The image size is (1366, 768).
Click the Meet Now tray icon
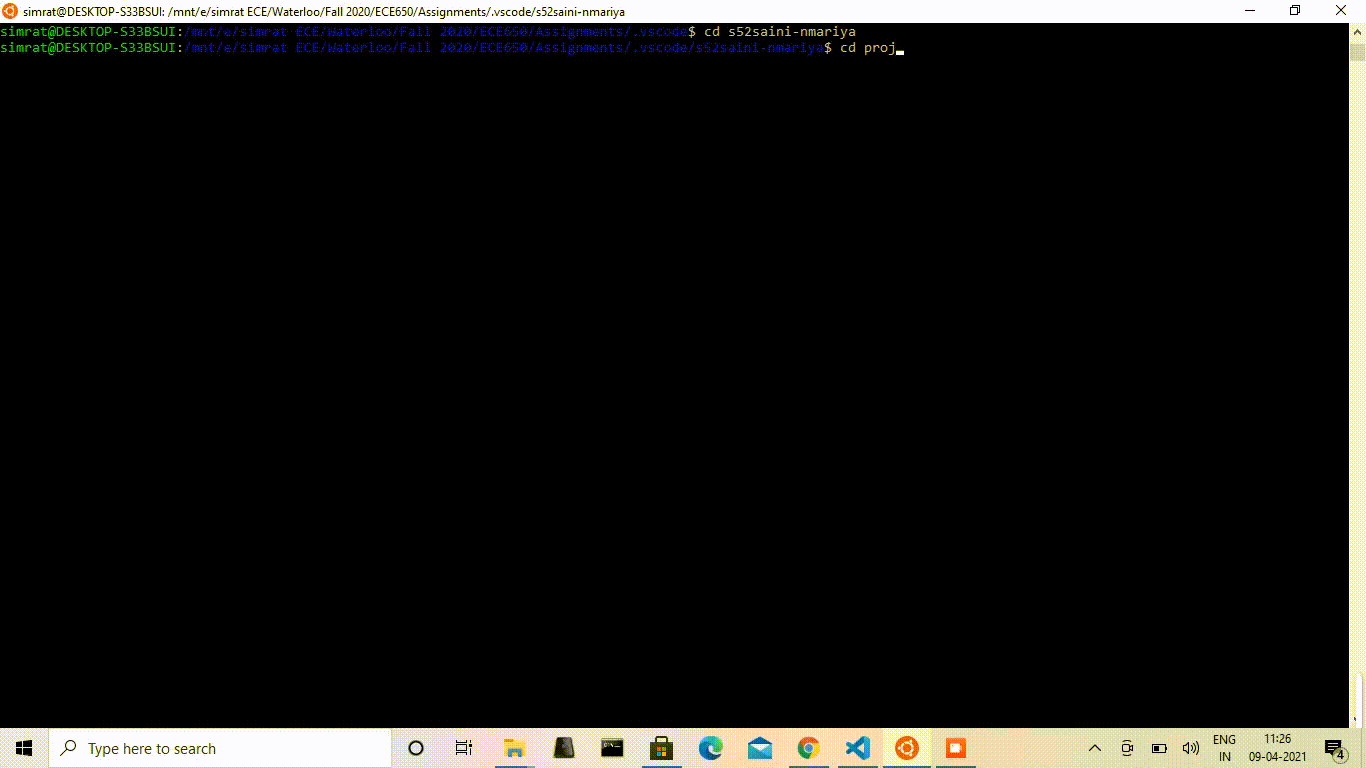[1127, 748]
